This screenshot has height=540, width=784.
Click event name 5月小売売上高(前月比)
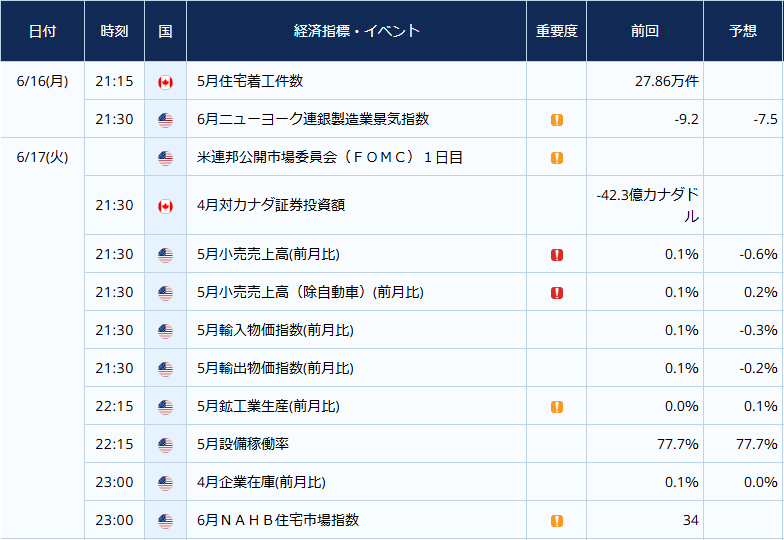coord(268,254)
